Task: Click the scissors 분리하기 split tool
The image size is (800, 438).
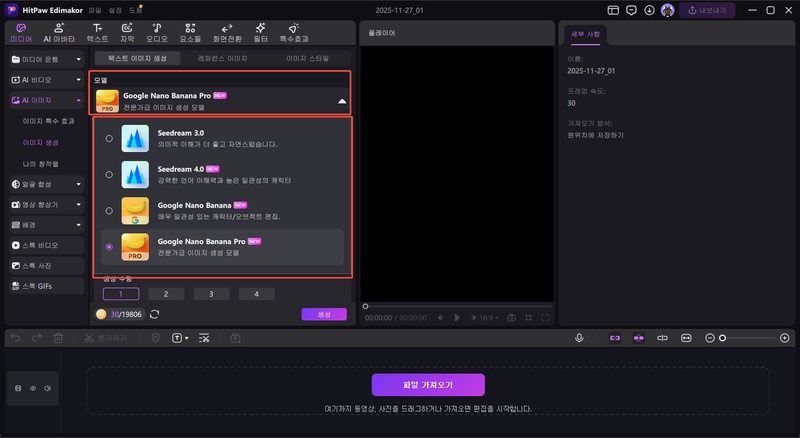Action: point(105,338)
